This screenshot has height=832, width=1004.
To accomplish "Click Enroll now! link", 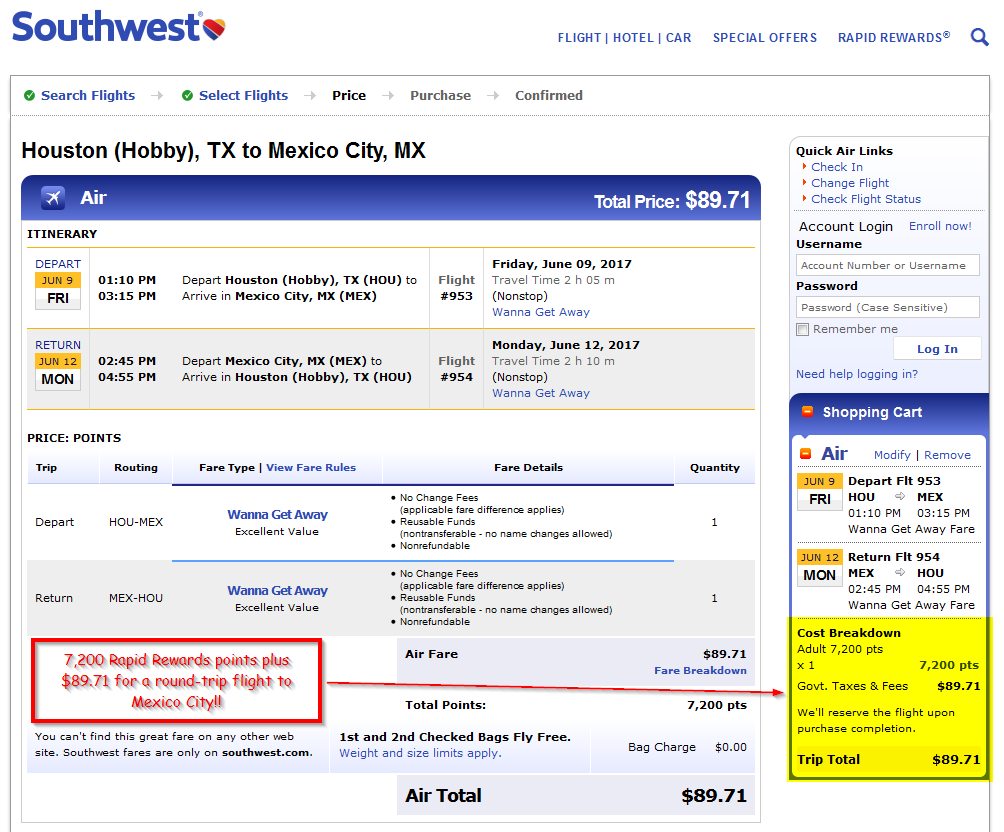I will pos(940,226).
